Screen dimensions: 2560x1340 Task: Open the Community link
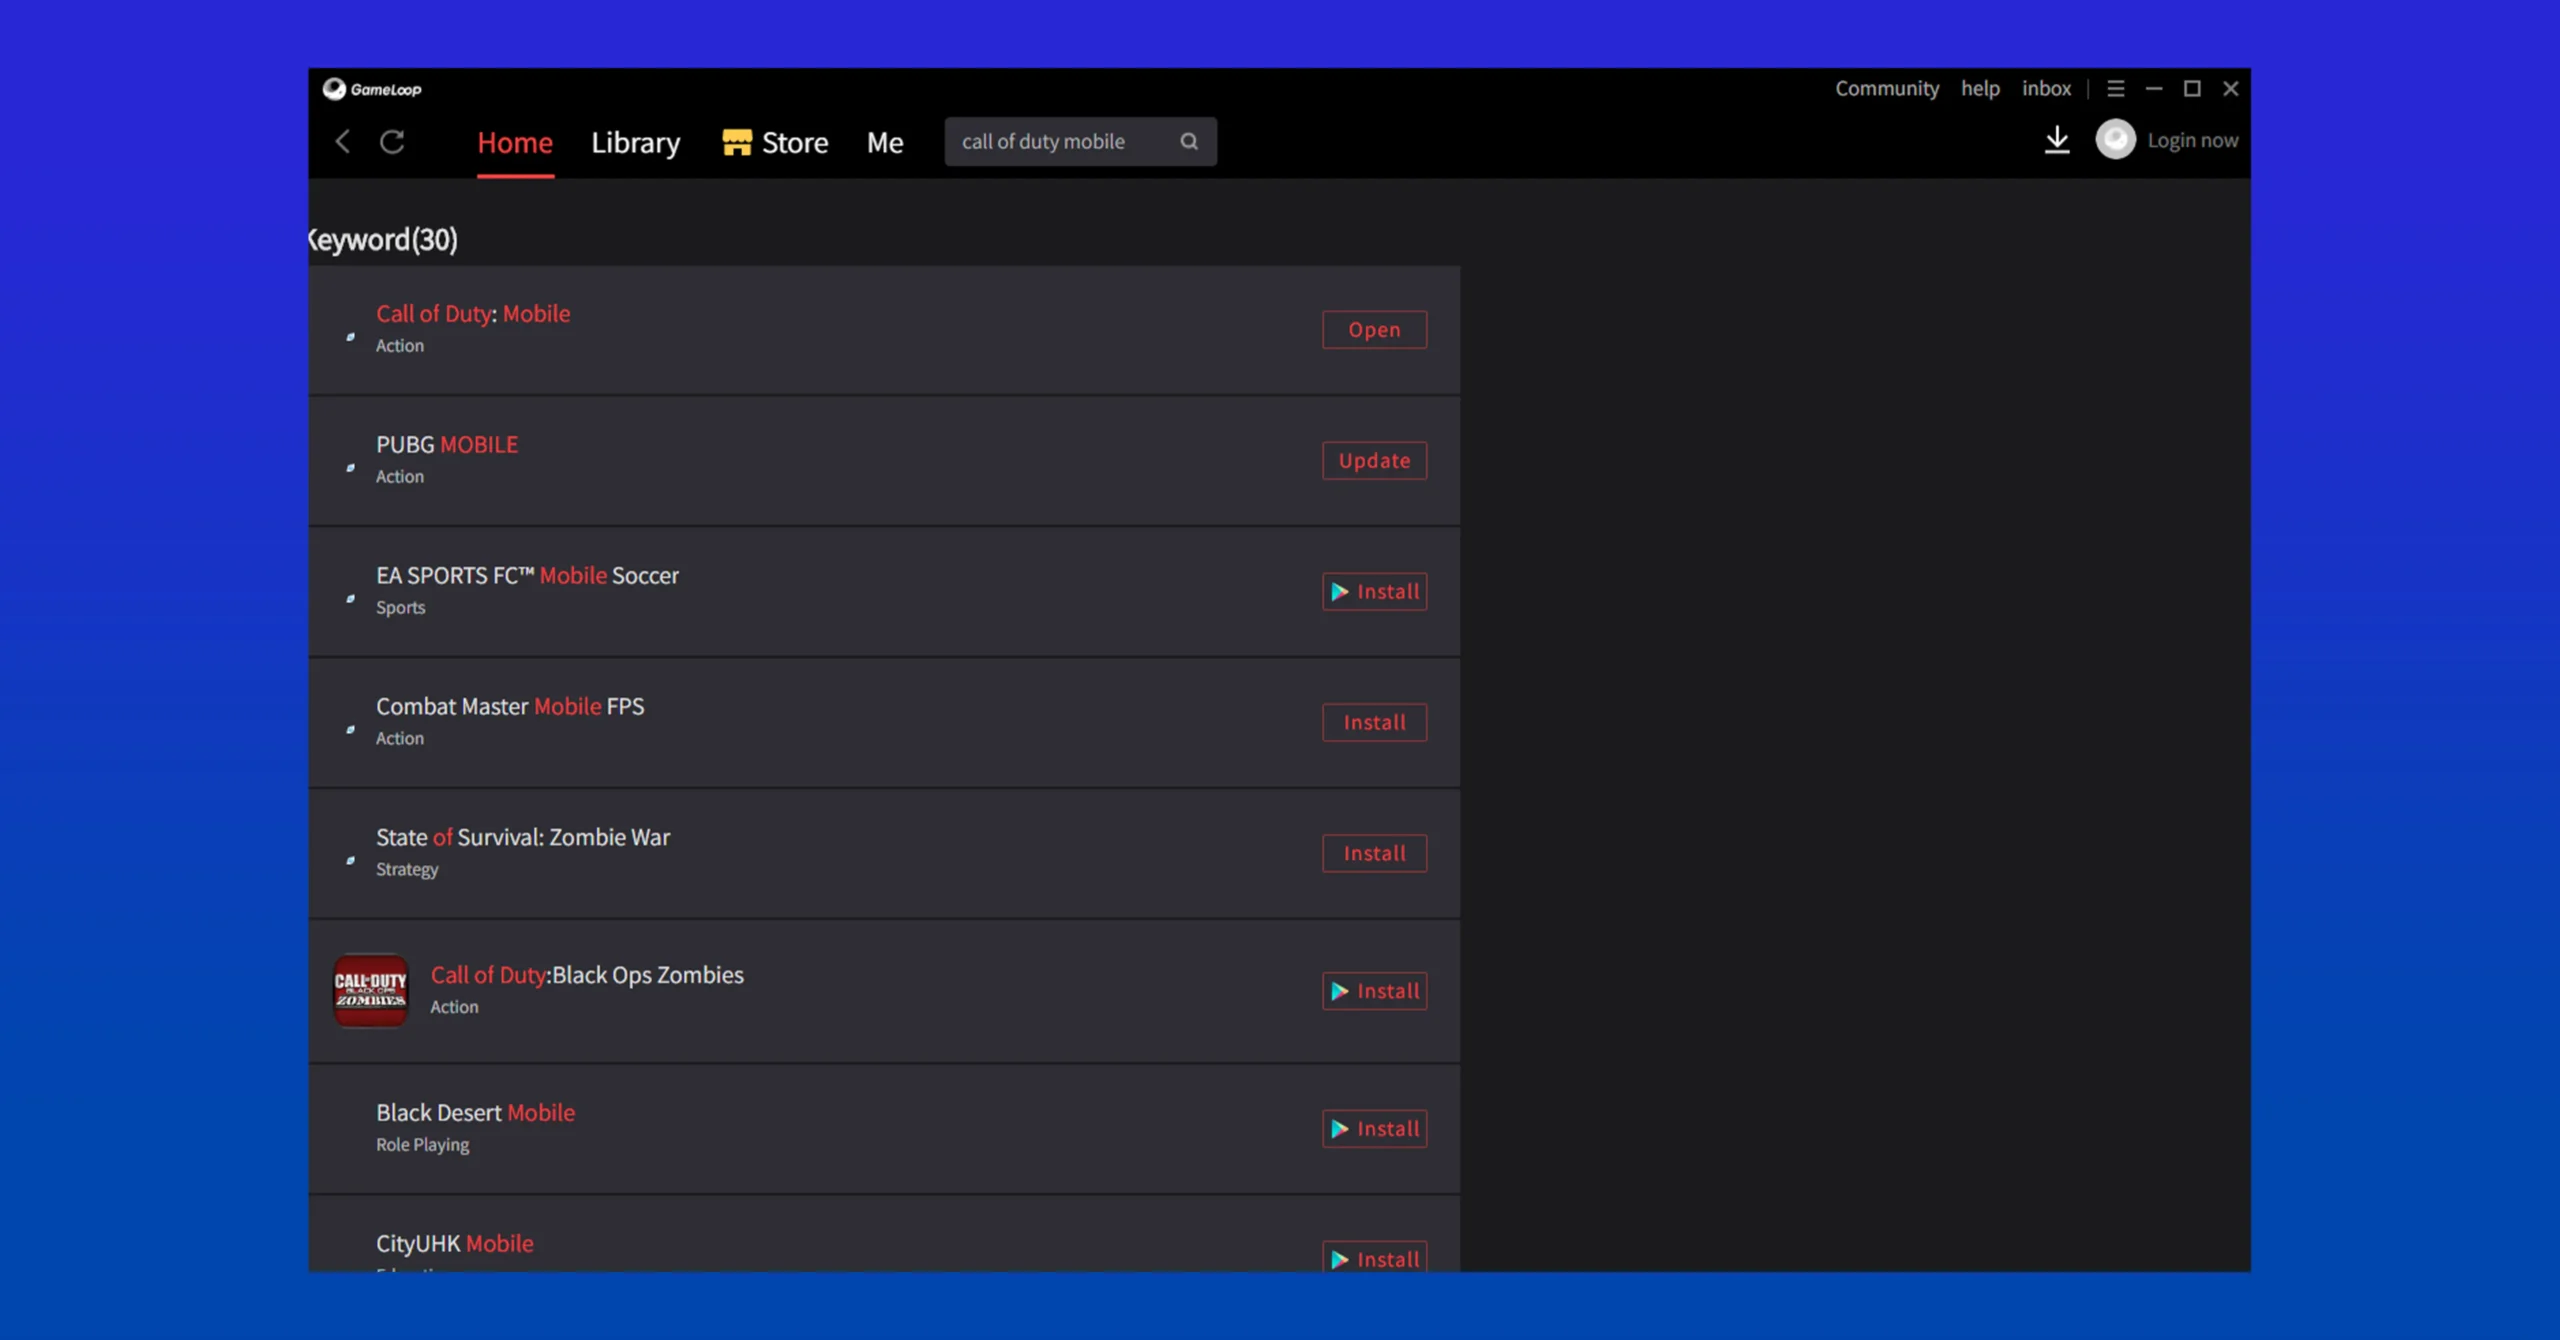point(1887,89)
